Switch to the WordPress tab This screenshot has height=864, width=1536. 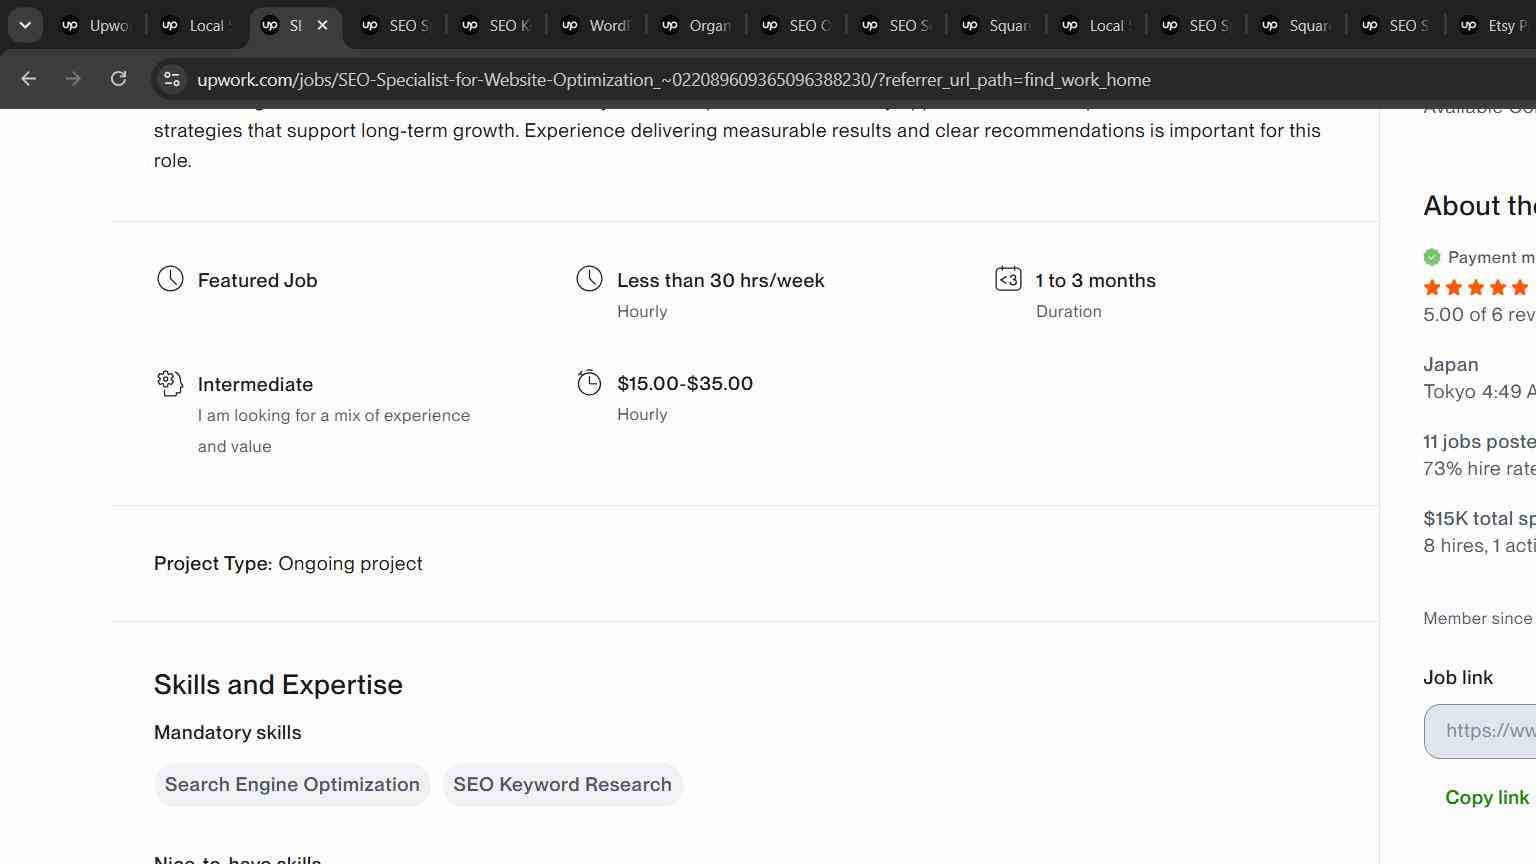597,25
